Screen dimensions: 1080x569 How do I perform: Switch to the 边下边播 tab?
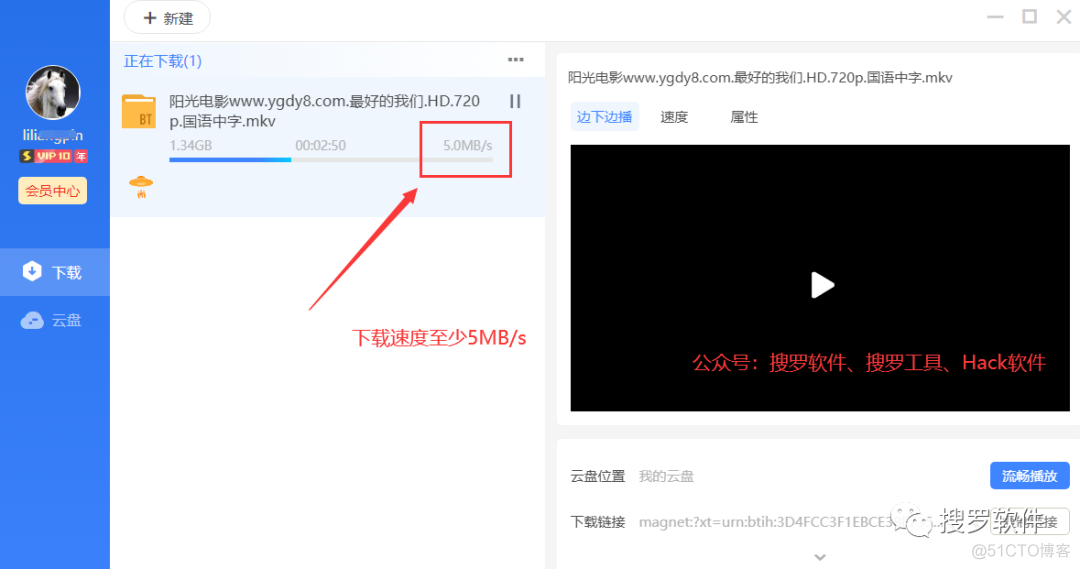(x=604, y=117)
